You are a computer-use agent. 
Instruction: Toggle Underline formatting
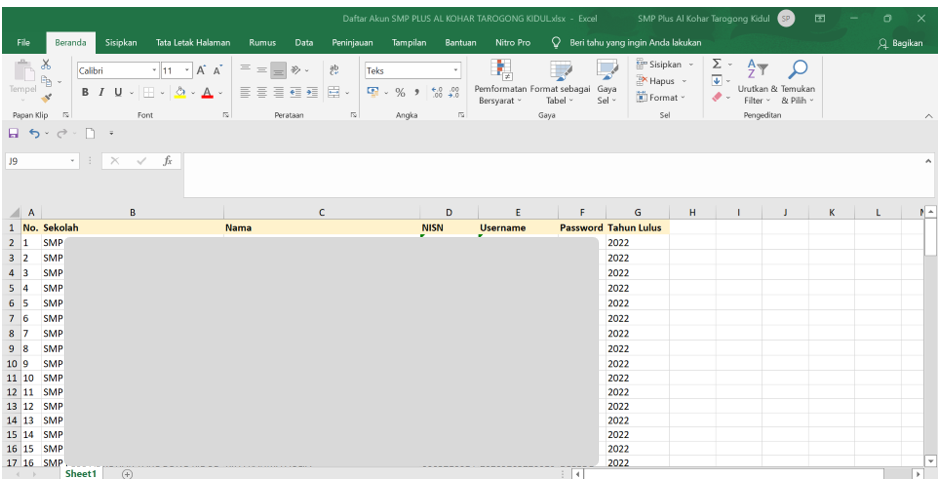click(118, 92)
